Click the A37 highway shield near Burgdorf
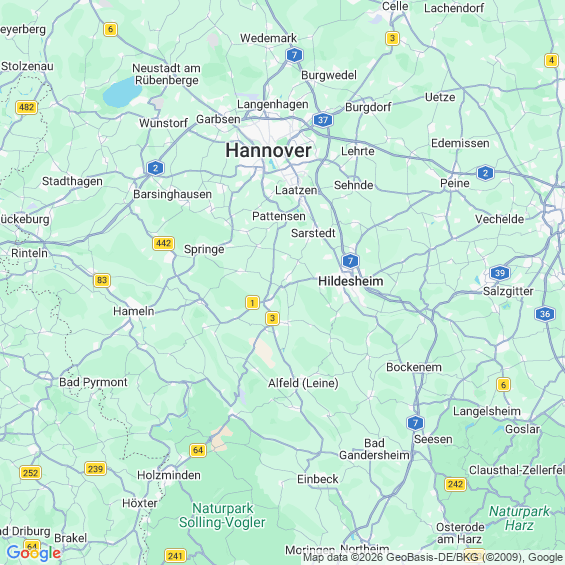This screenshot has height=565, width=565. pos(323,120)
